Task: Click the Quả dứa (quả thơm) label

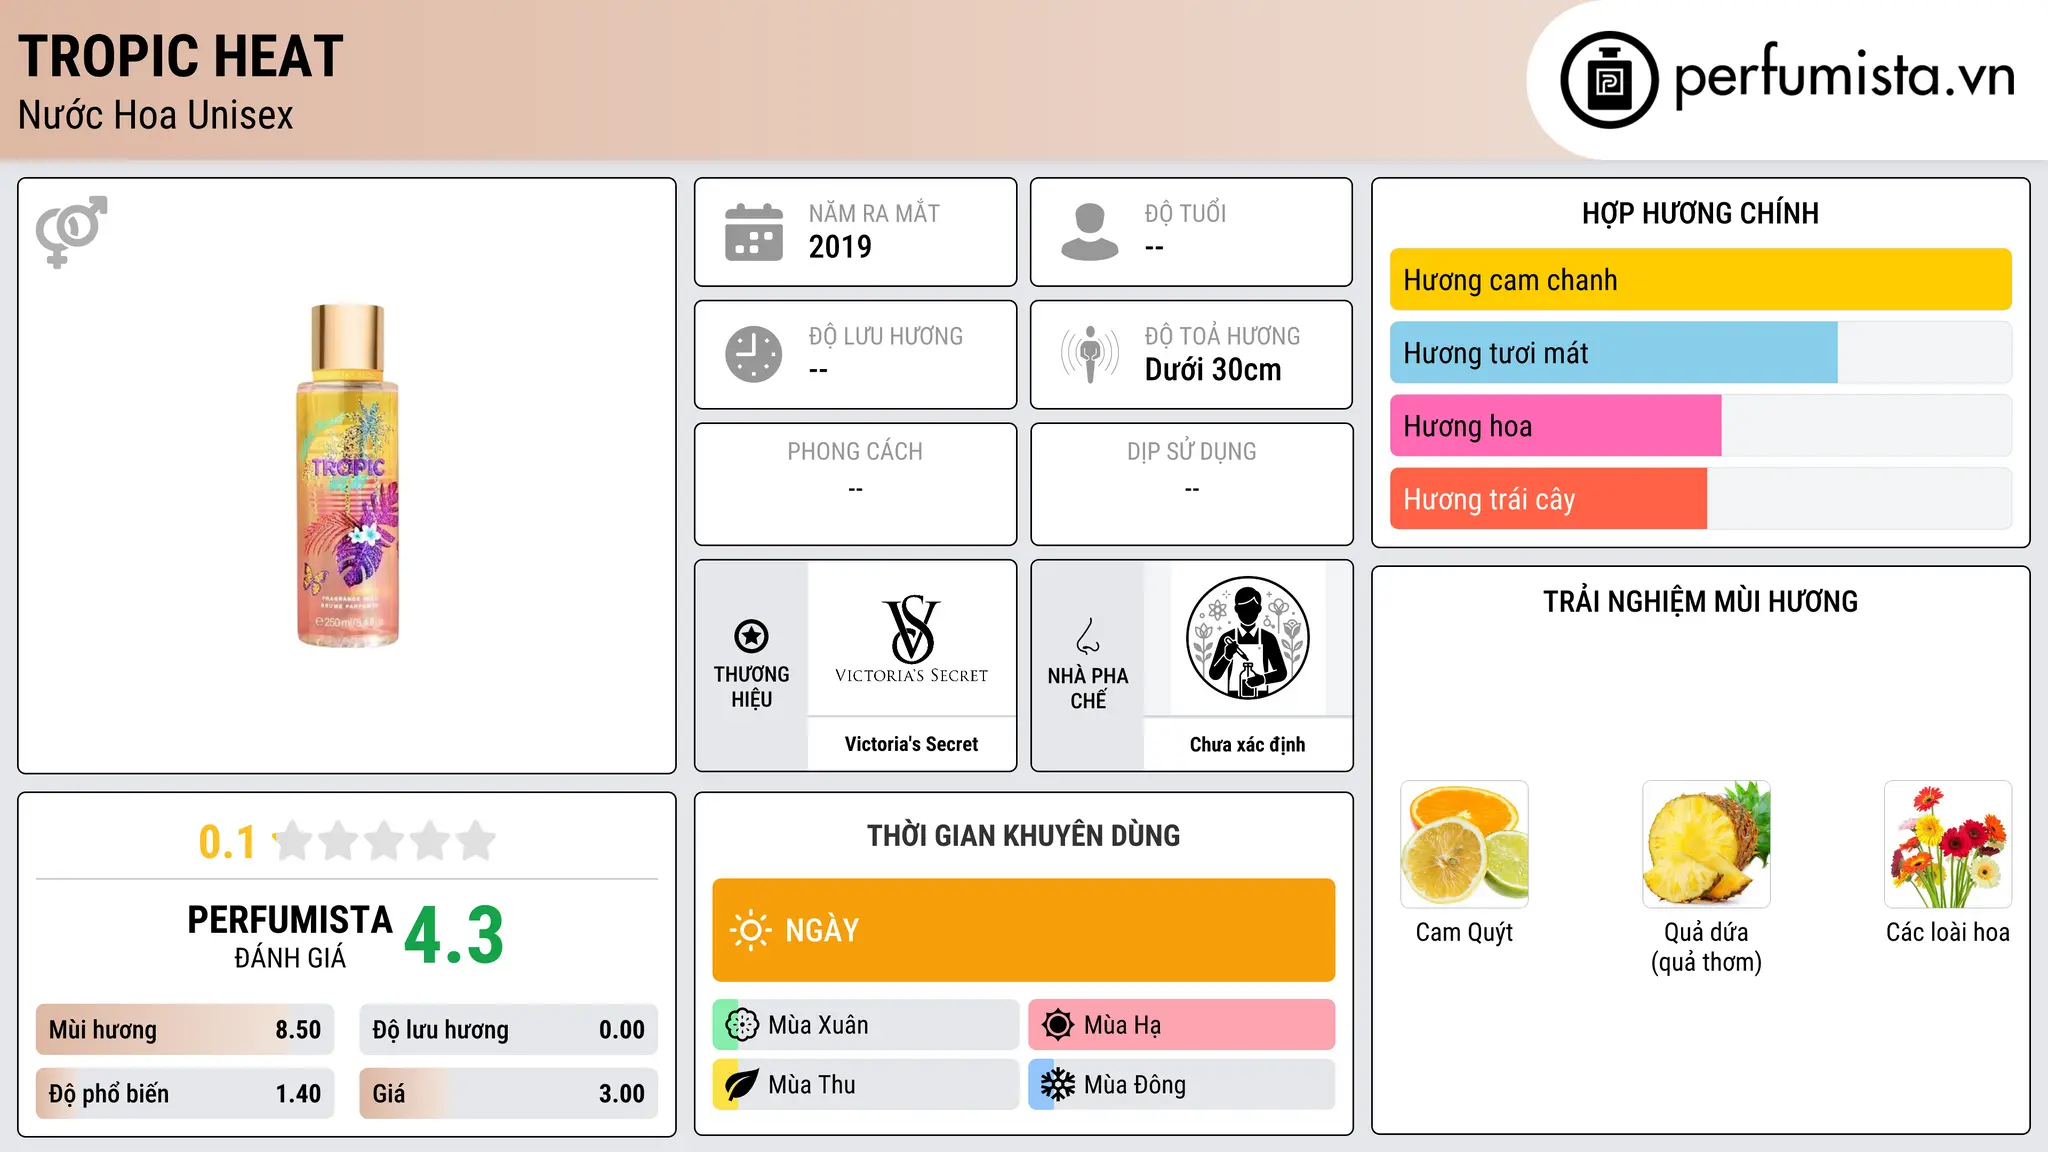Action: point(1706,947)
